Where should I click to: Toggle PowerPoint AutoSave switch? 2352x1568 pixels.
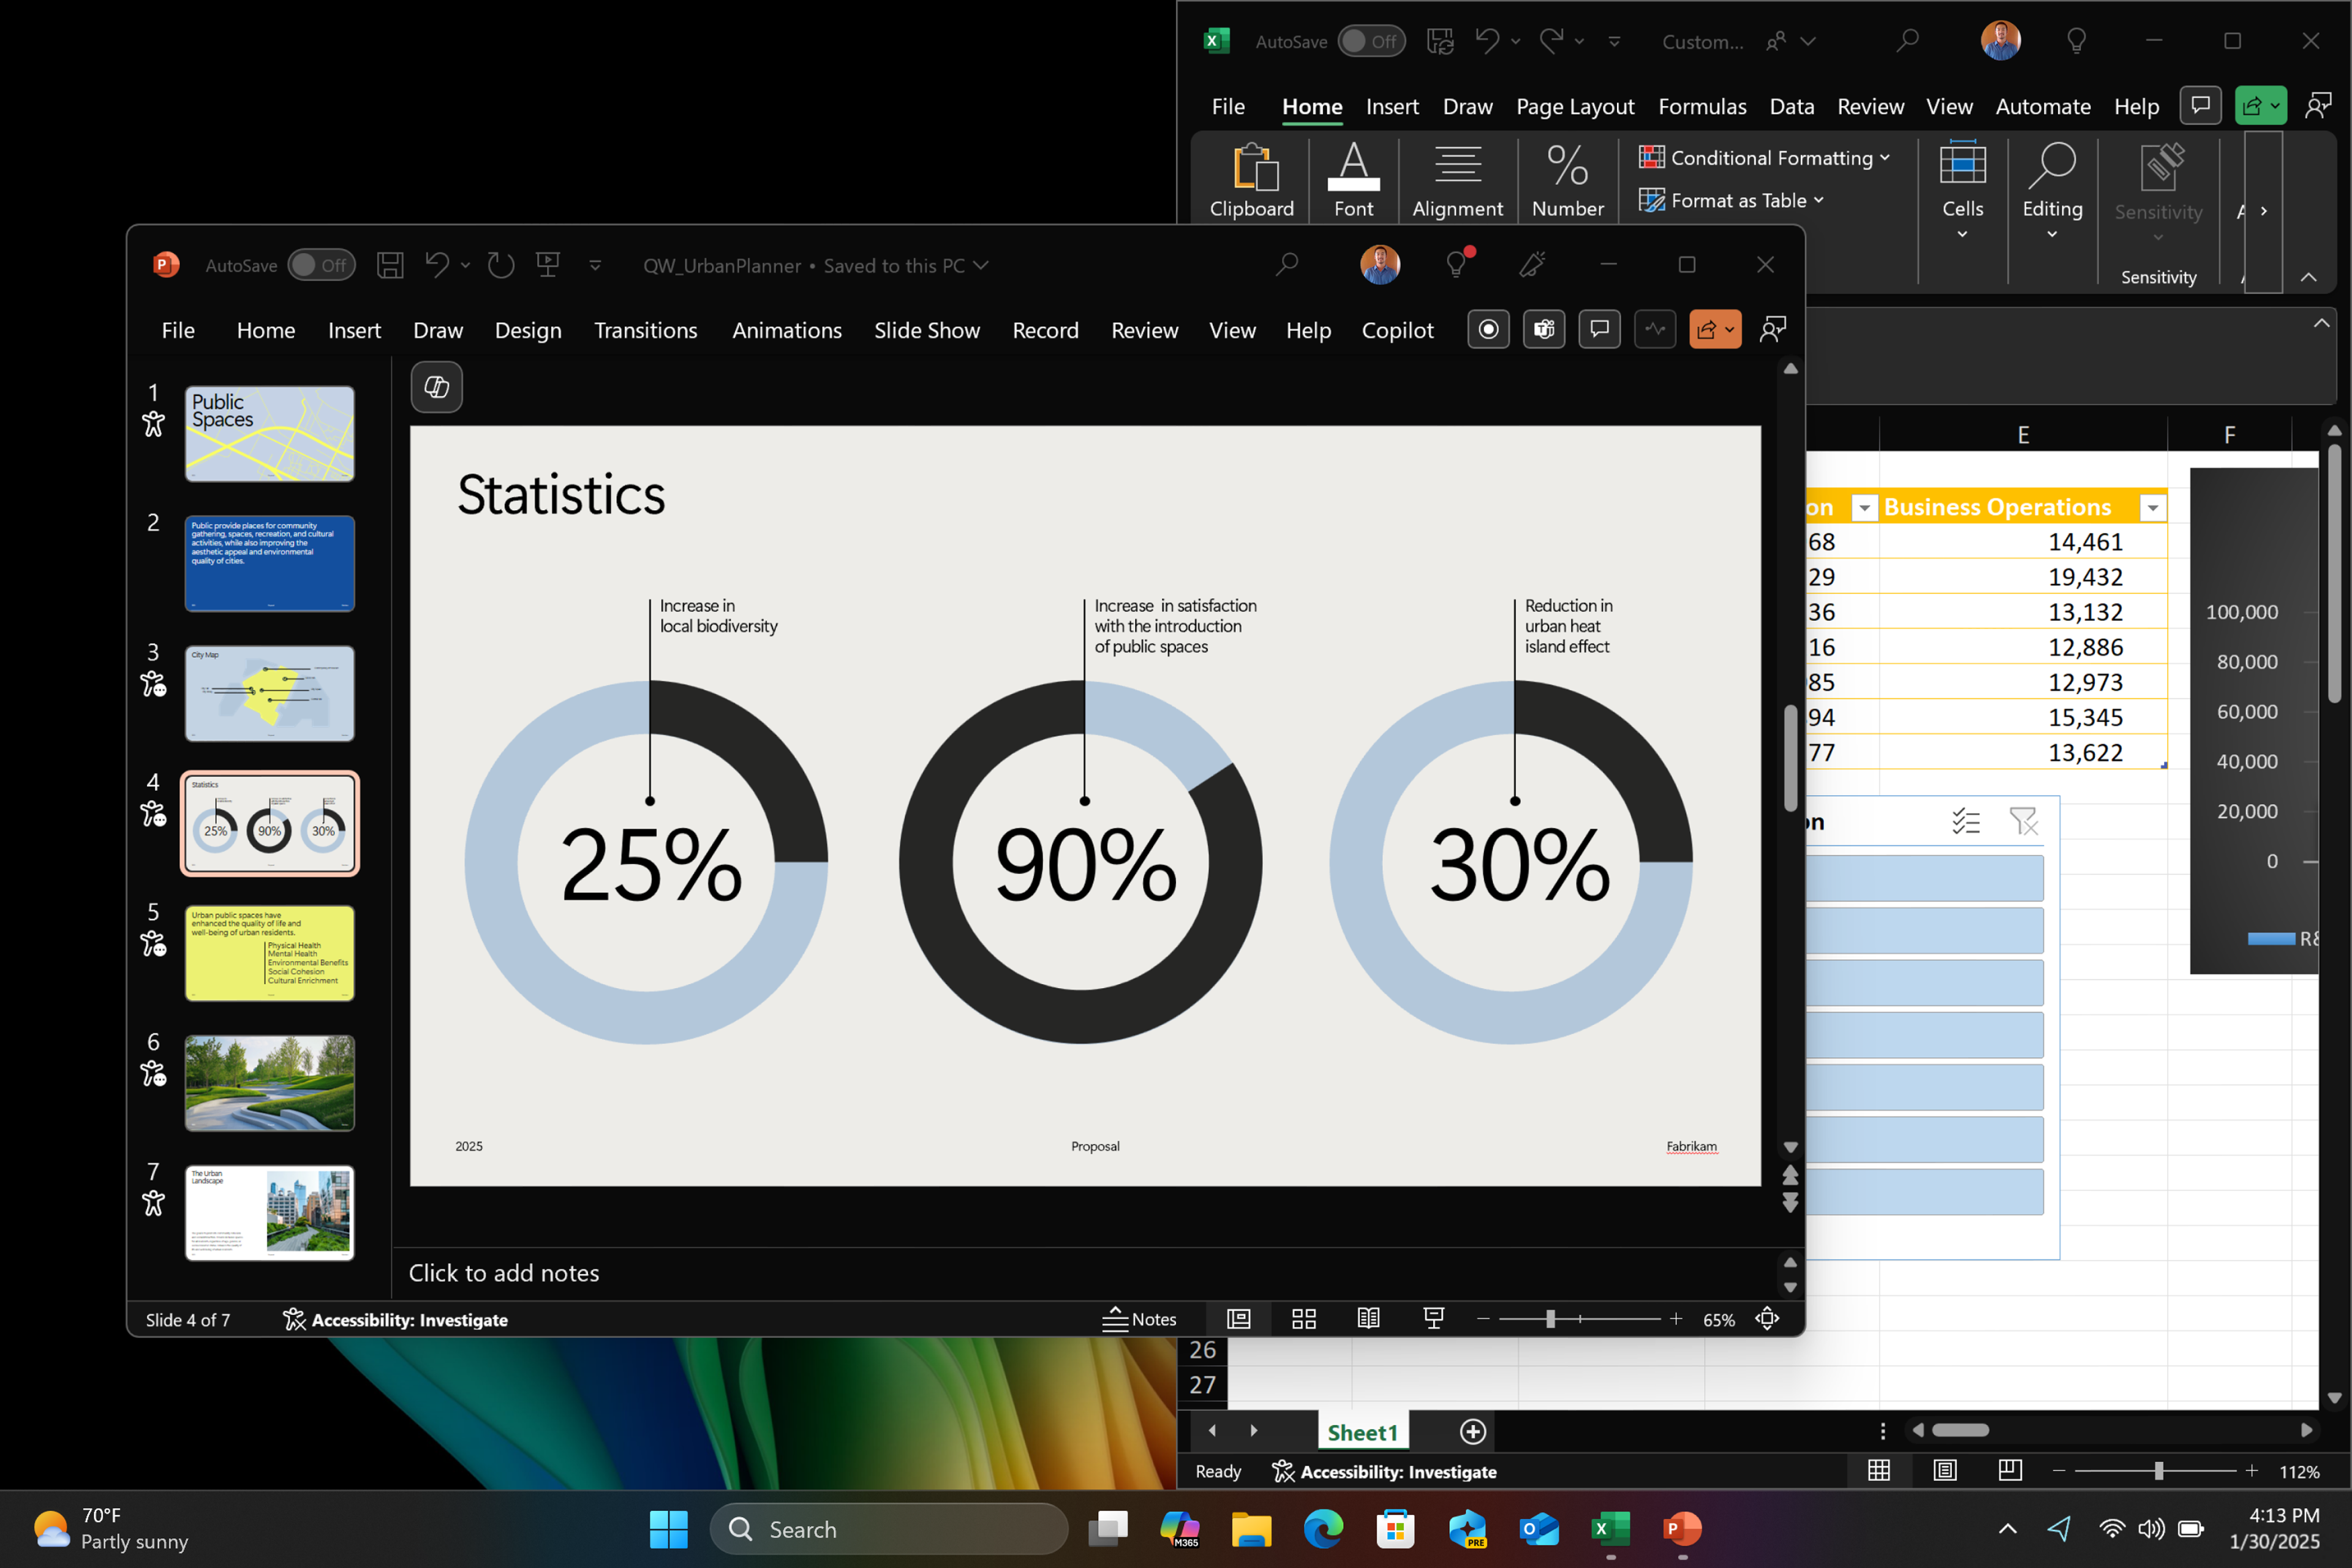coord(321,265)
